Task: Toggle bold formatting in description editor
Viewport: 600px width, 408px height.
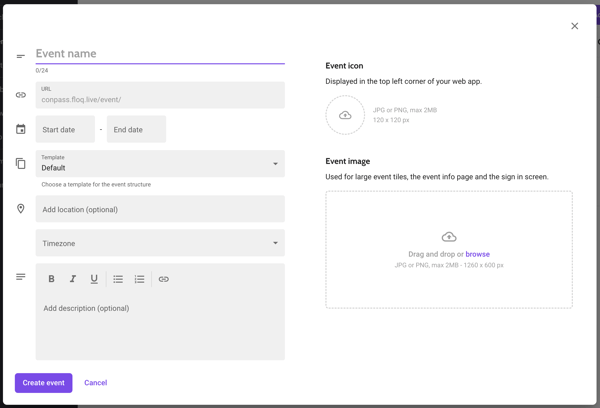Action: 51,279
